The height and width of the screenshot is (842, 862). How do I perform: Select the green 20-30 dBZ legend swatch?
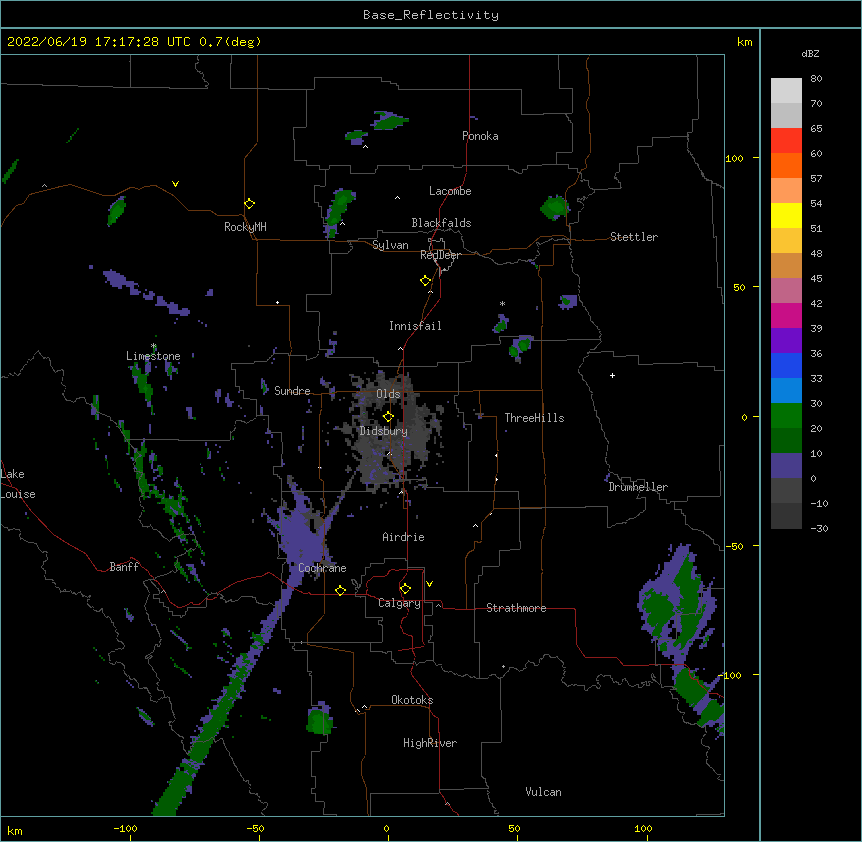click(x=786, y=416)
